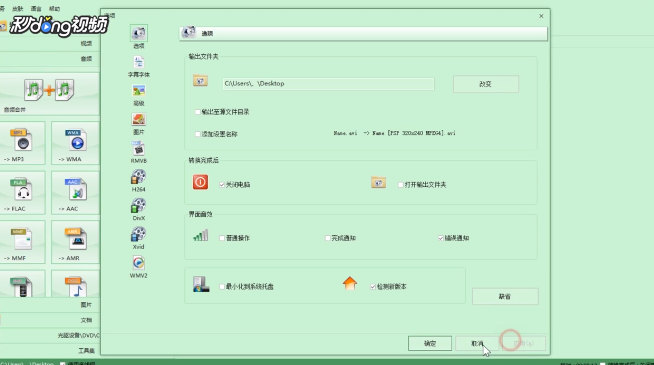
Task: Choose the -> FLAC converter in the main window
Action: click(x=23, y=192)
